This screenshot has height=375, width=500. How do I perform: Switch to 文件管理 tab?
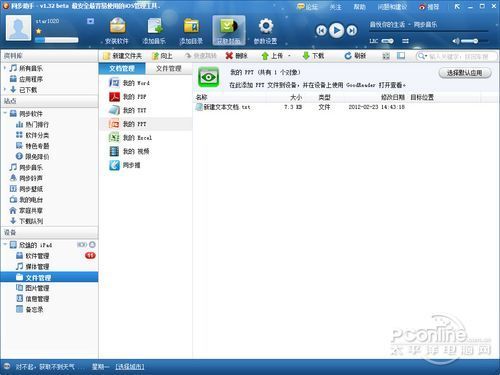click(x=169, y=68)
